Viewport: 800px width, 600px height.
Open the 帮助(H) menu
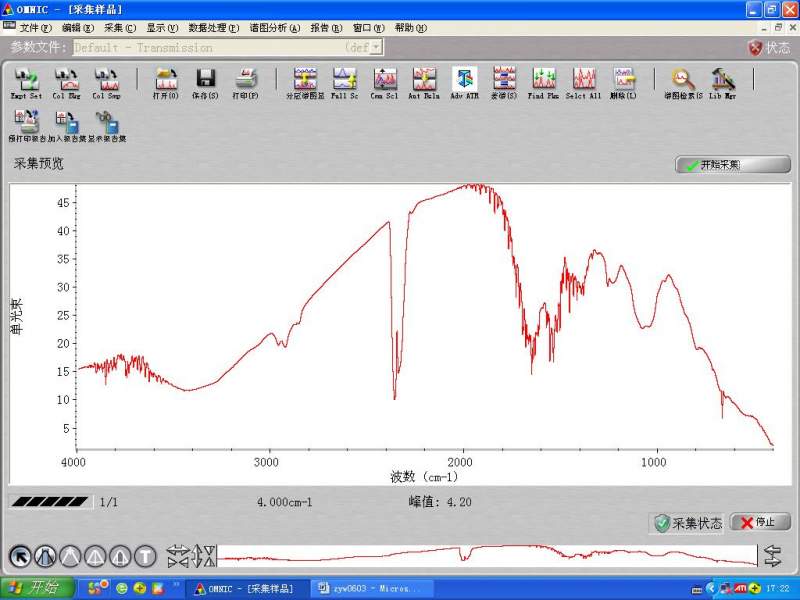pyautogui.click(x=411, y=28)
